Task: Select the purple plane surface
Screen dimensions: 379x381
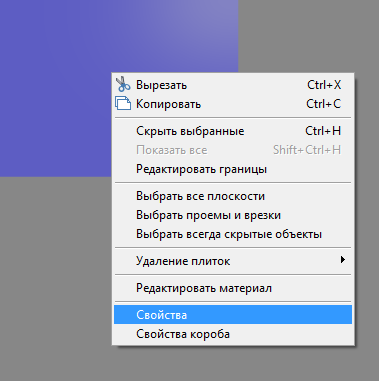Action: click(57, 87)
